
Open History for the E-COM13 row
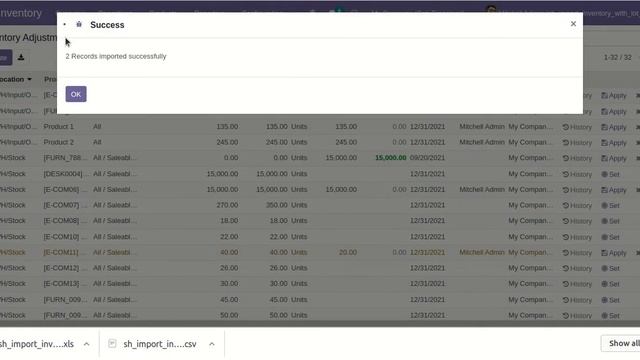(577, 284)
